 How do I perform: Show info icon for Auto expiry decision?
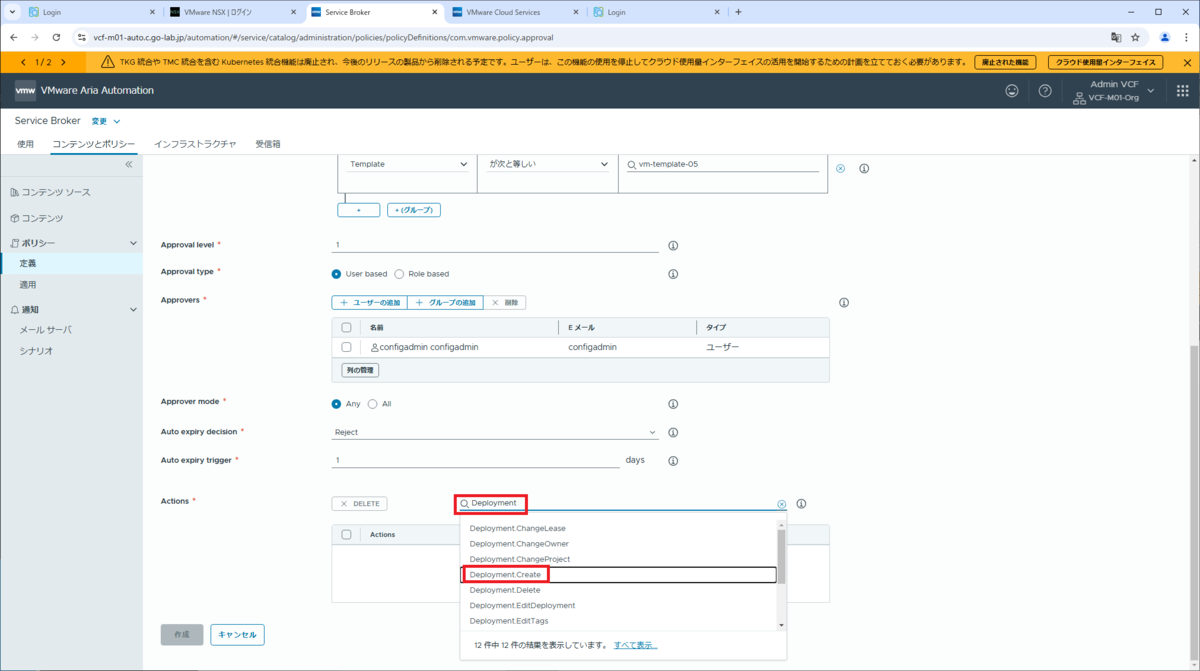[673, 433]
